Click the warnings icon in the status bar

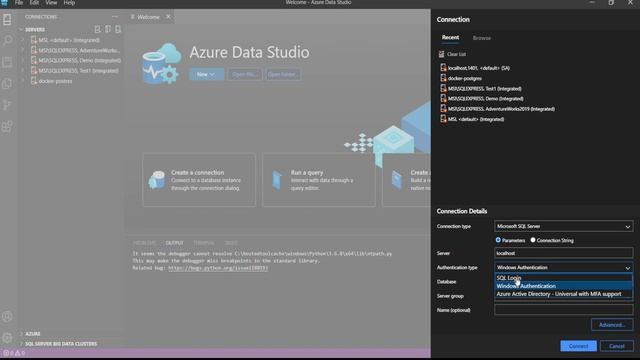(x=18, y=353)
